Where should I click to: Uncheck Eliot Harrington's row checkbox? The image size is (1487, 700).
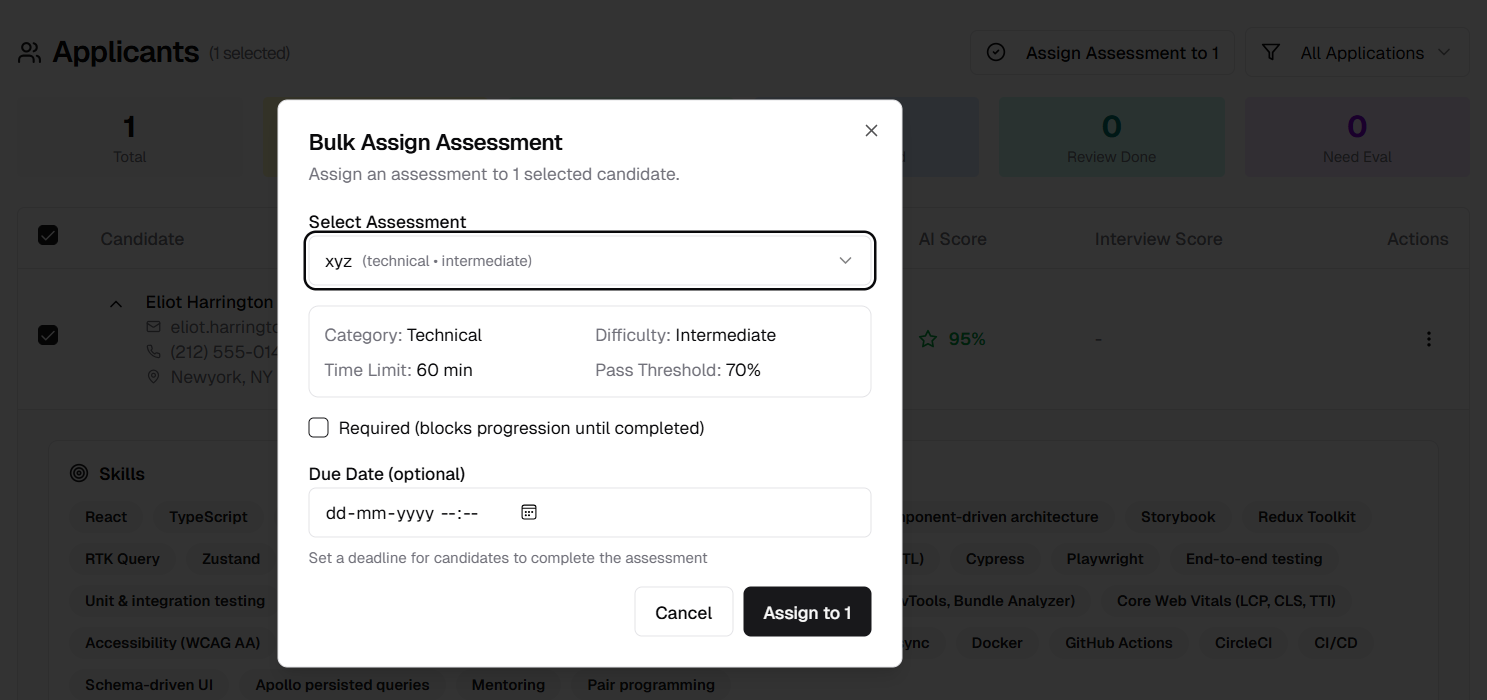(x=48, y=335)
